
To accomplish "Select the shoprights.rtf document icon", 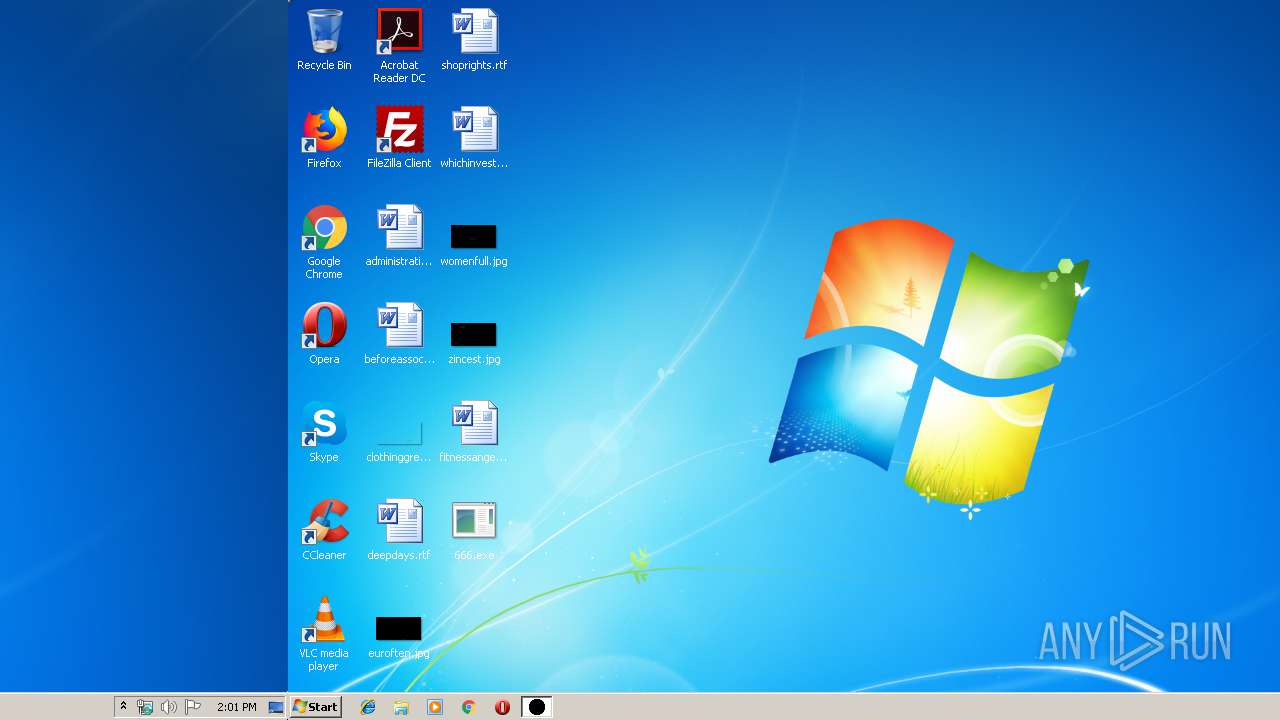I will pyautogui.click(x=474, y=40).
